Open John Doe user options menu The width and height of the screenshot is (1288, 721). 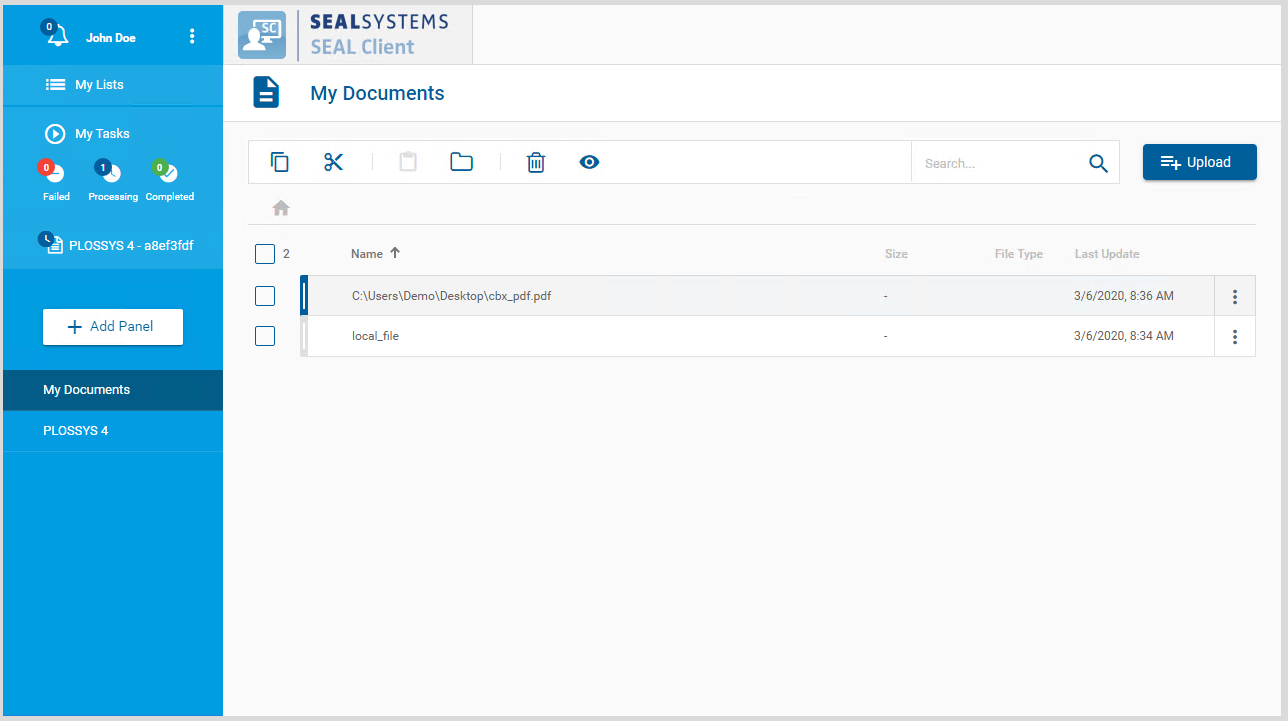coord(192,37)
